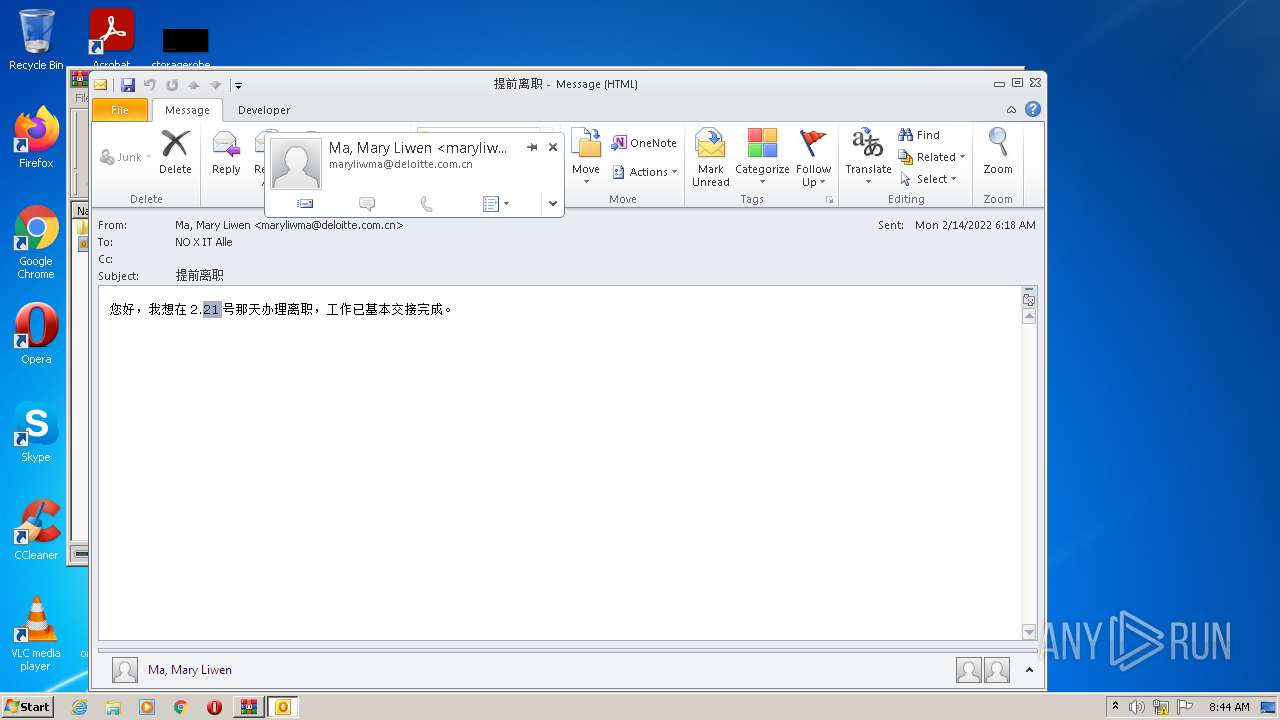Reply to the message

(x=226, y=152)
